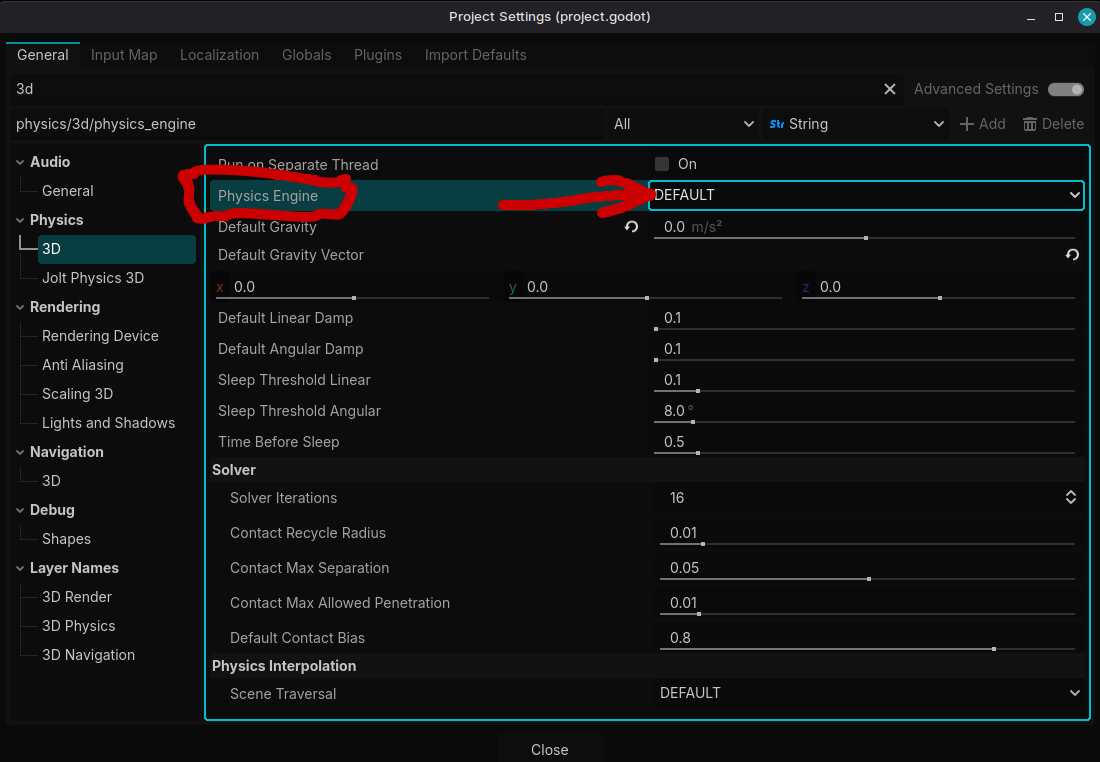Switch to the Input Map tab
Image resolution: width=1100 pixels, height=762 pixels.
[124, 55]
